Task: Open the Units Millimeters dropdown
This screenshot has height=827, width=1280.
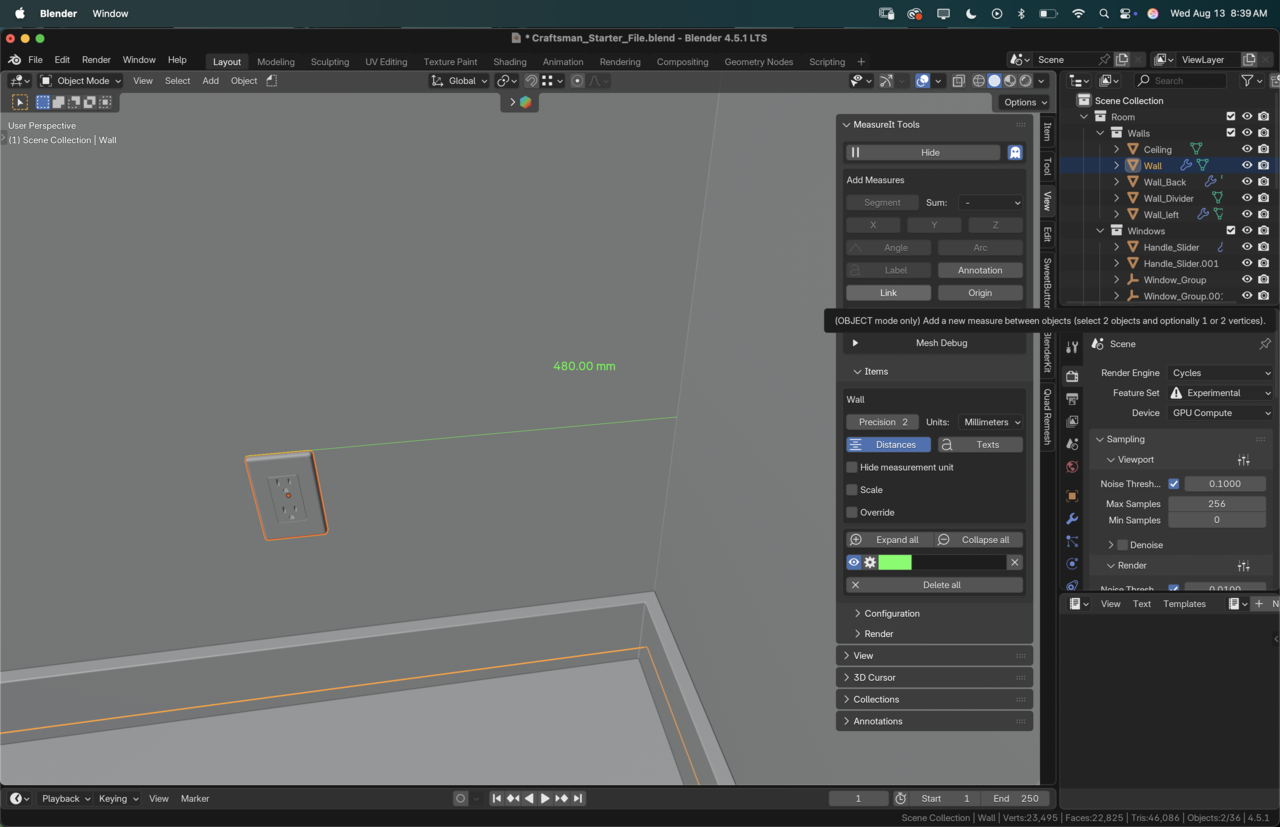Action: [x=990, y=422]
